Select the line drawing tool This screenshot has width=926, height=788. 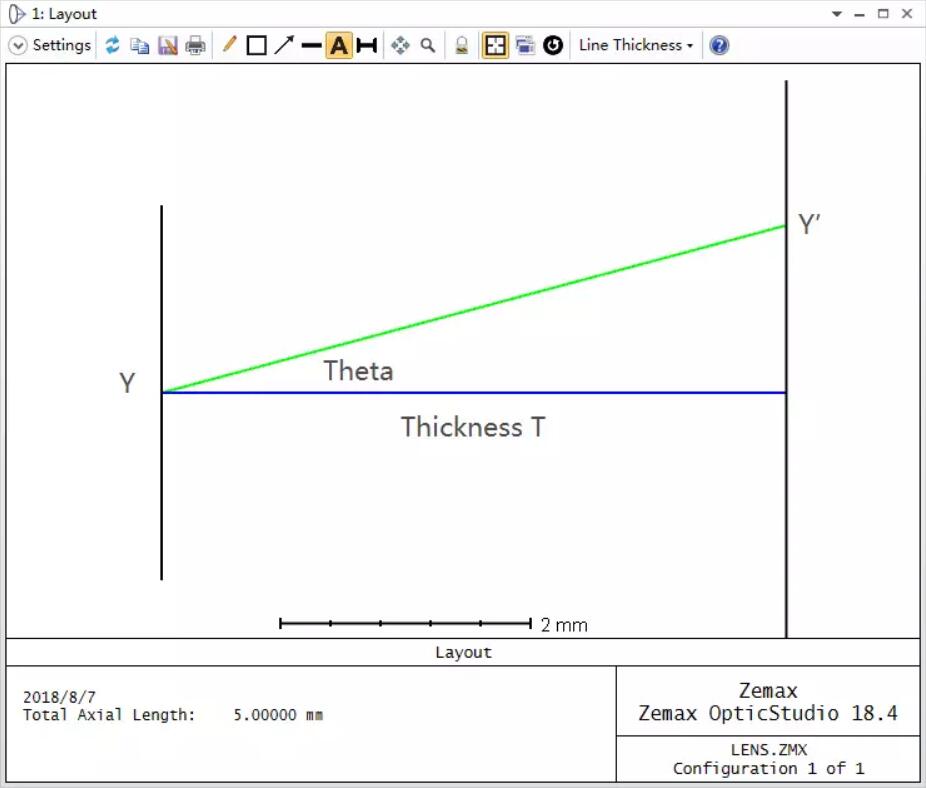311,45
